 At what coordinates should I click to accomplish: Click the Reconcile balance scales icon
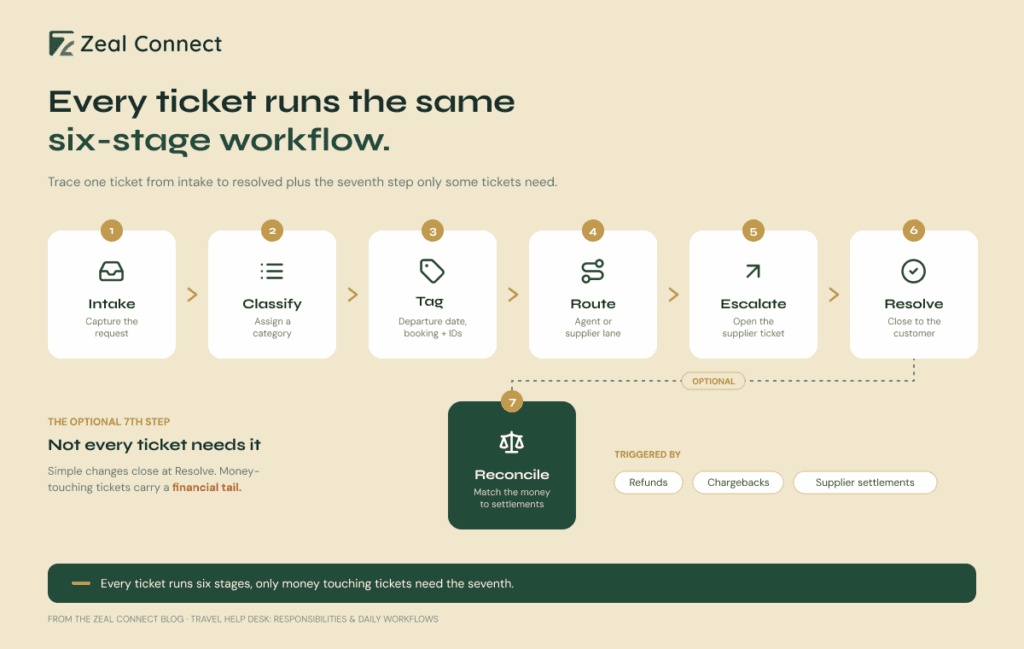tap(511, 442)
